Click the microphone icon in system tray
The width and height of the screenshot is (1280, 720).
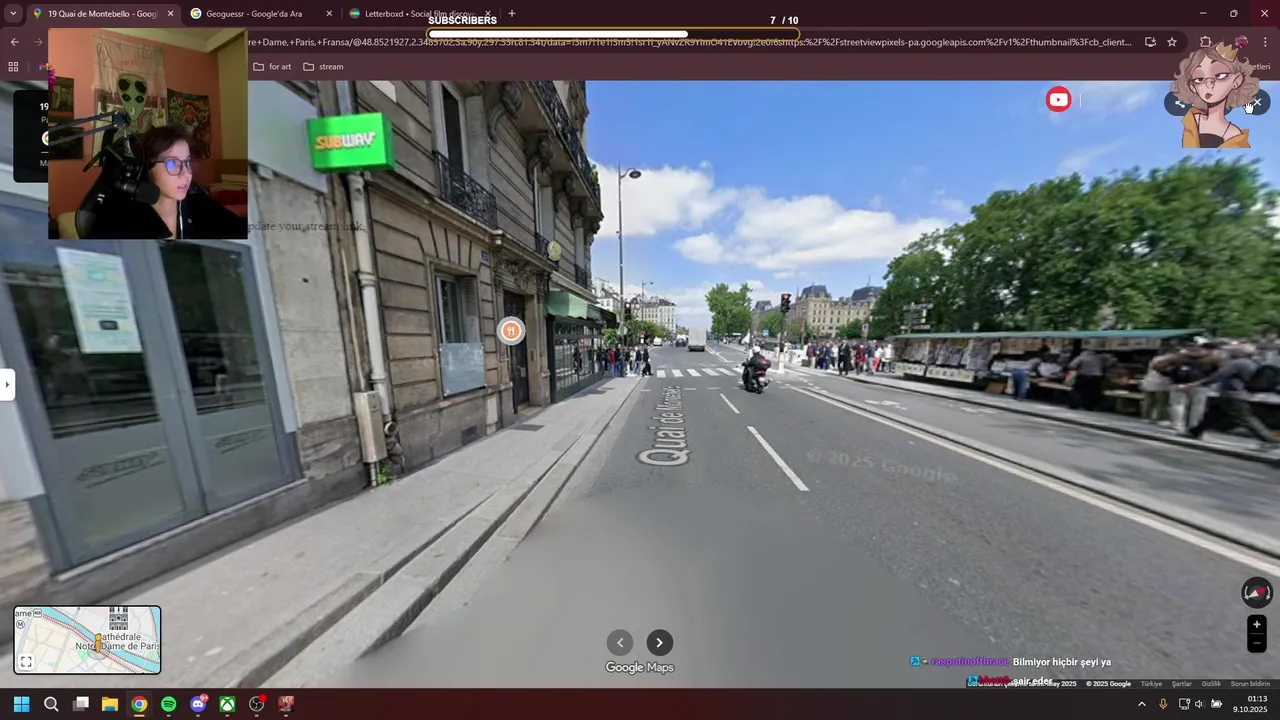[x=1163, y=704]
